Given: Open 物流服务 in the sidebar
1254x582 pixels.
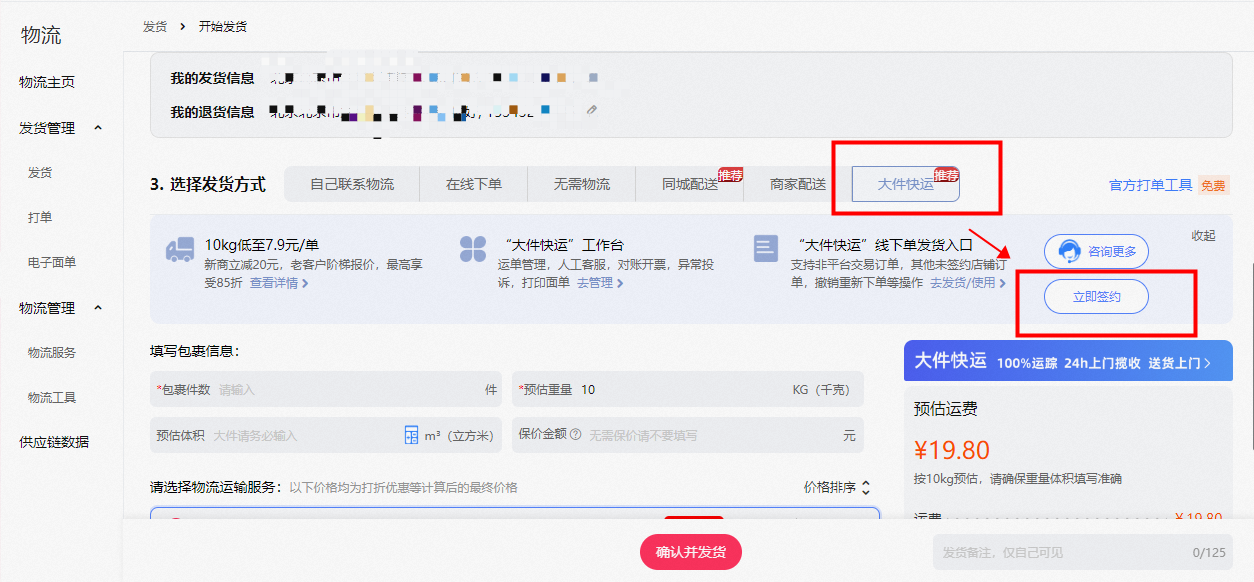Looking at the screenshot, I should (52, 353).
